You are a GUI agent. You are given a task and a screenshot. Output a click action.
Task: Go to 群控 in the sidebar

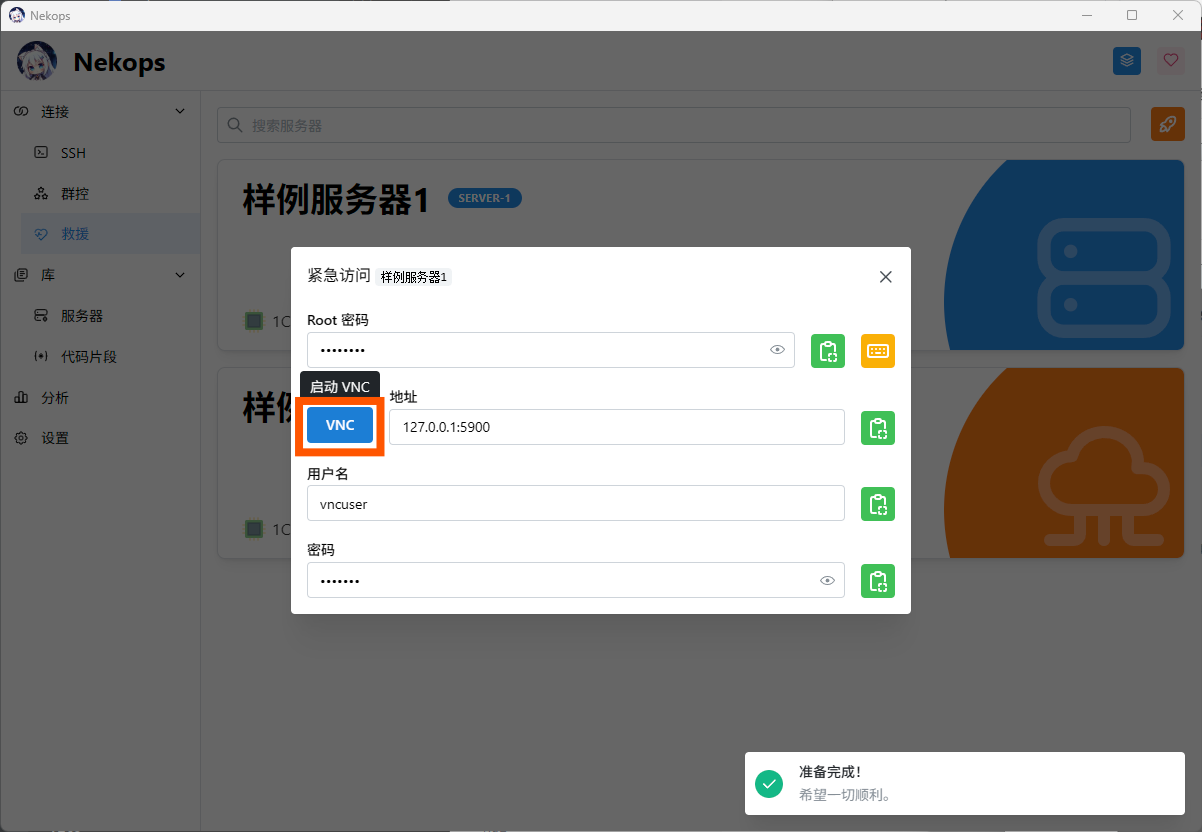(x=75, y=194)
